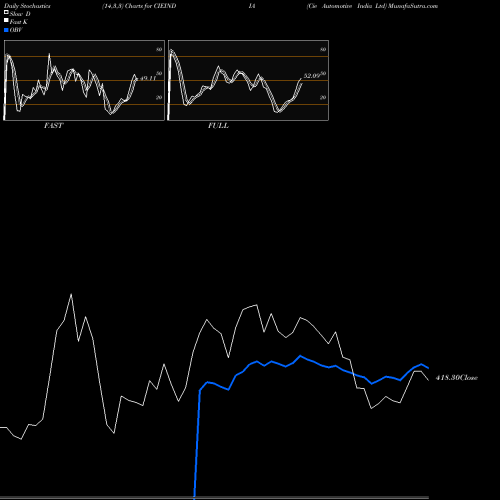Click the FULL chart label
The image size is (500, 500).
[218, 126]
